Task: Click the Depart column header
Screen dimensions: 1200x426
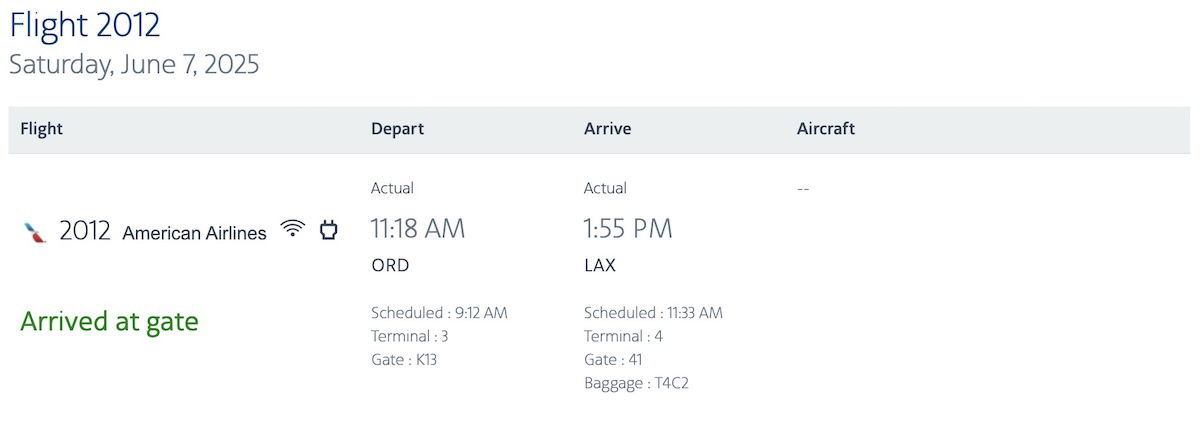Action: [397, 129]
